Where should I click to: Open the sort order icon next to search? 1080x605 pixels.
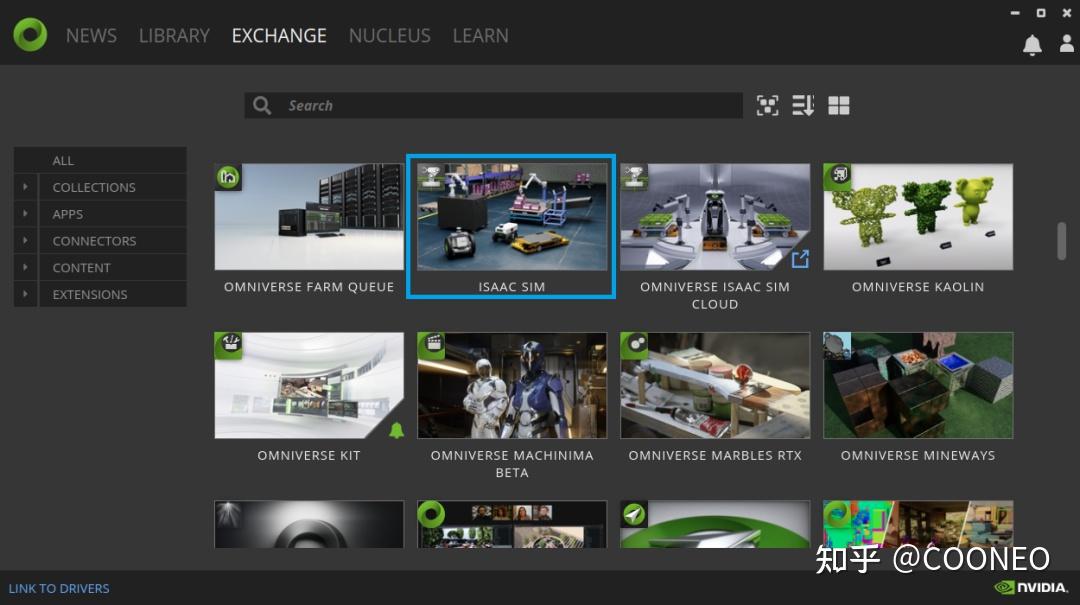click(803, 105)
